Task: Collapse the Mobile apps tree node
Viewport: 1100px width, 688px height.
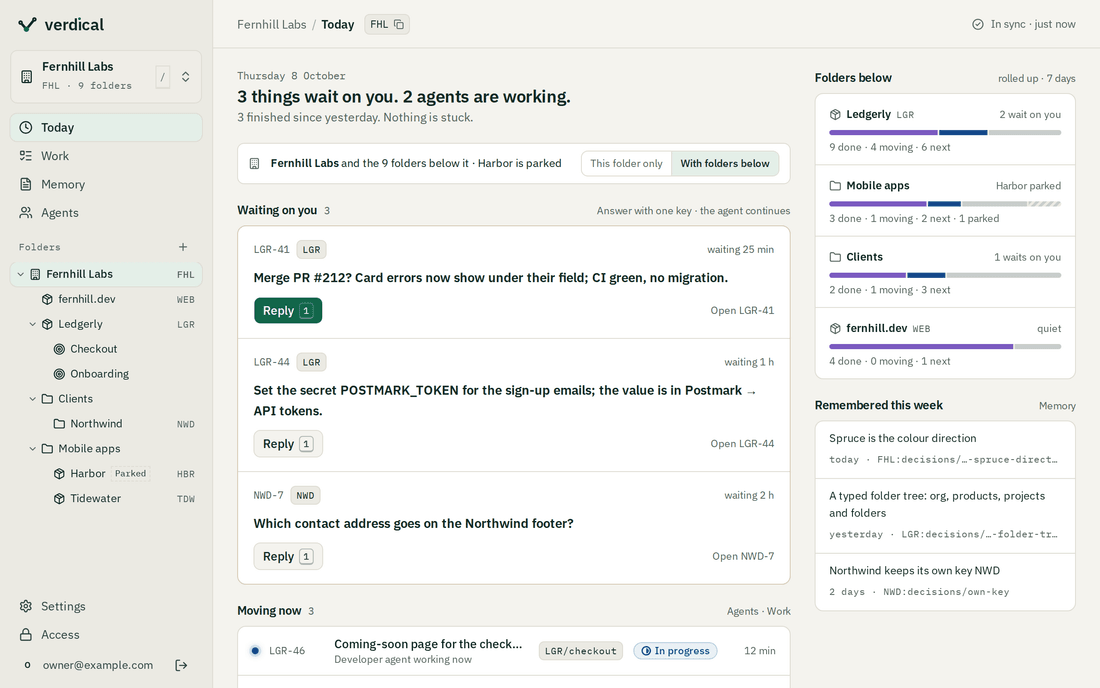Action: [x=32, y=449]
